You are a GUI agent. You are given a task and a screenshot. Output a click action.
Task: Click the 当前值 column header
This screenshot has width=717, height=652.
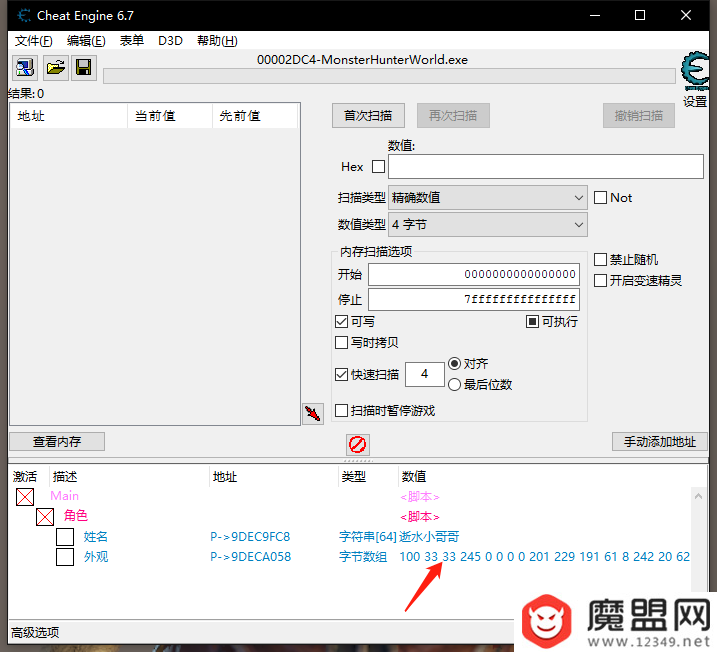point(170,116)
